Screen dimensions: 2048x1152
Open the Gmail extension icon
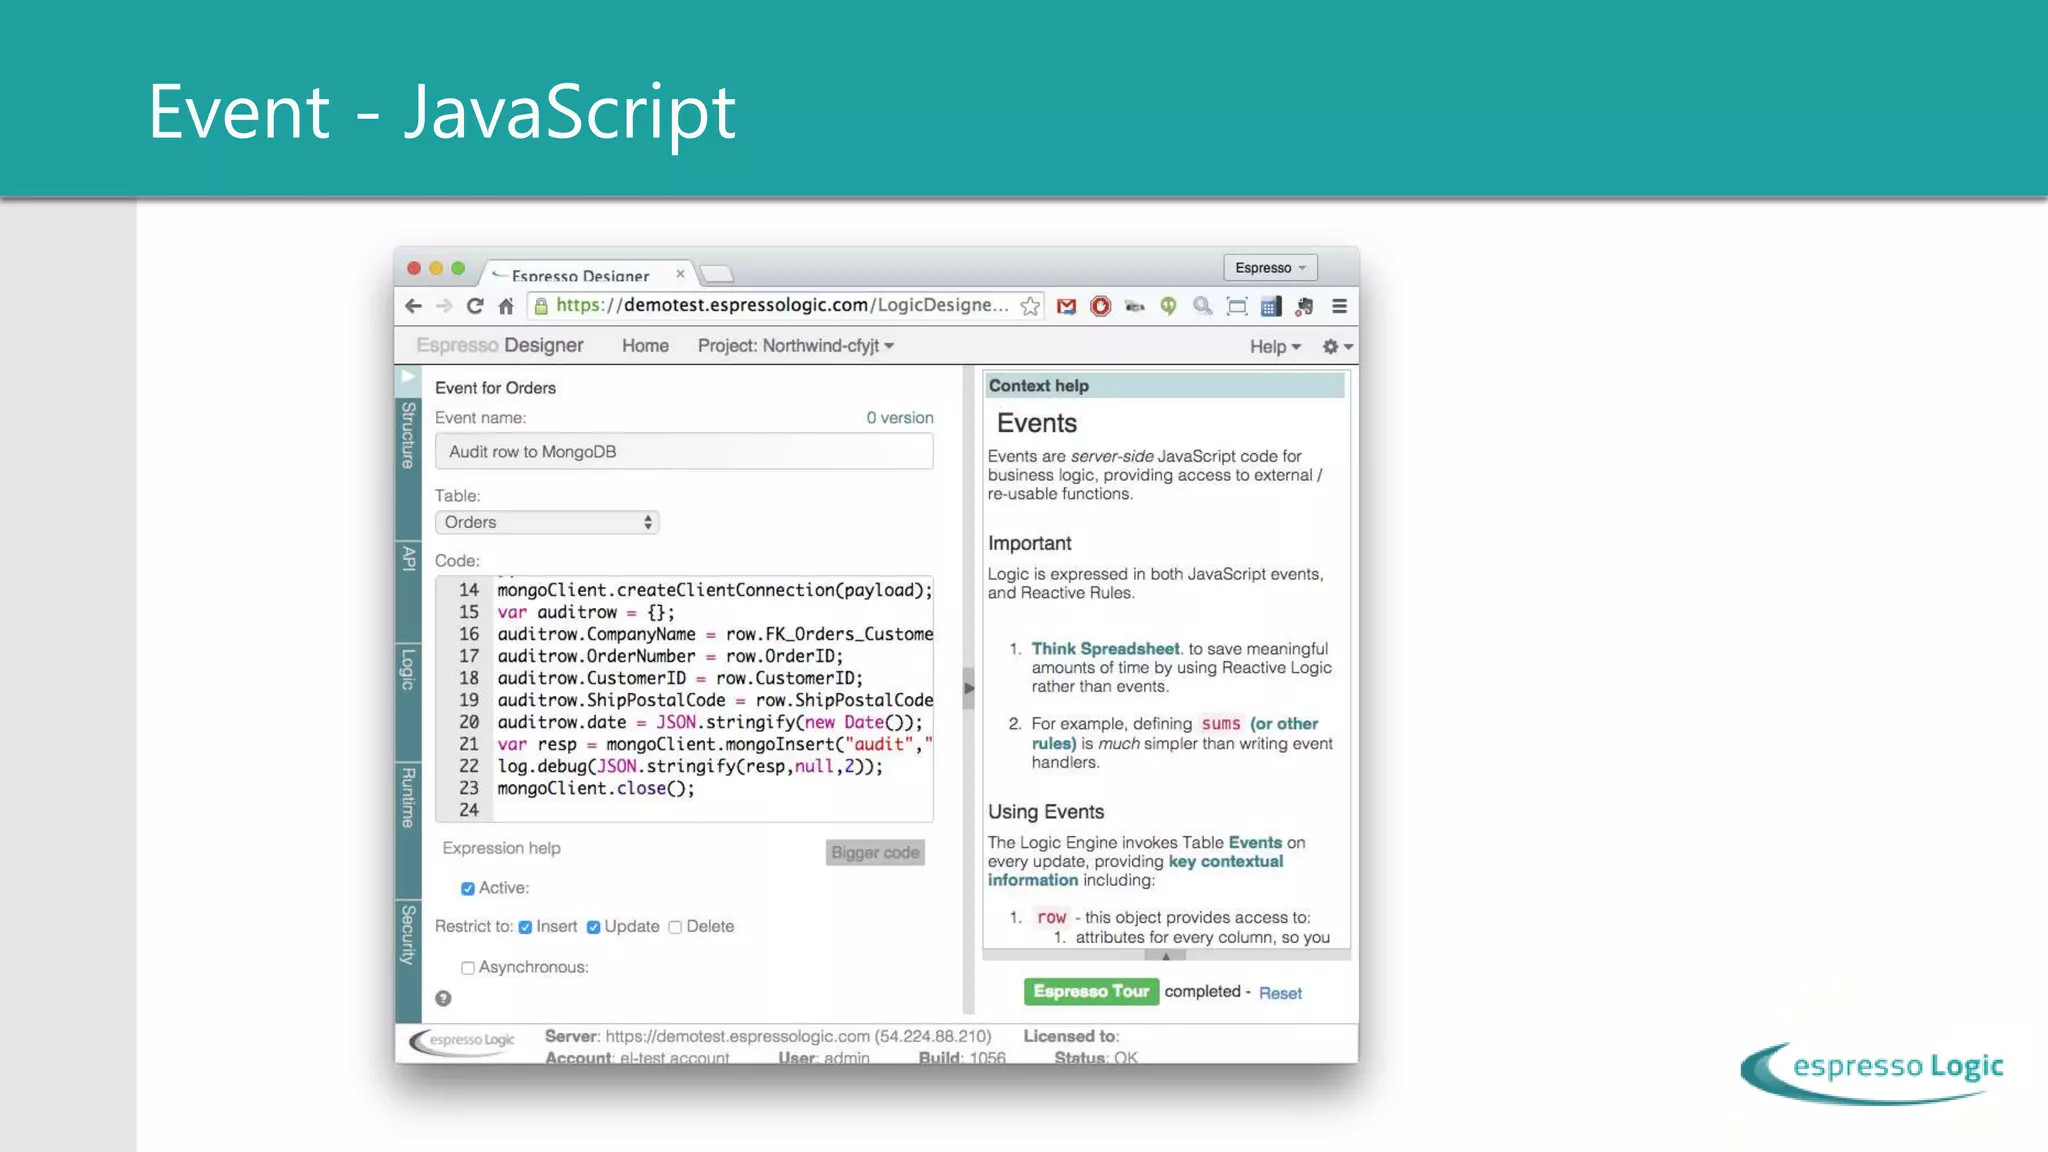1067,307
